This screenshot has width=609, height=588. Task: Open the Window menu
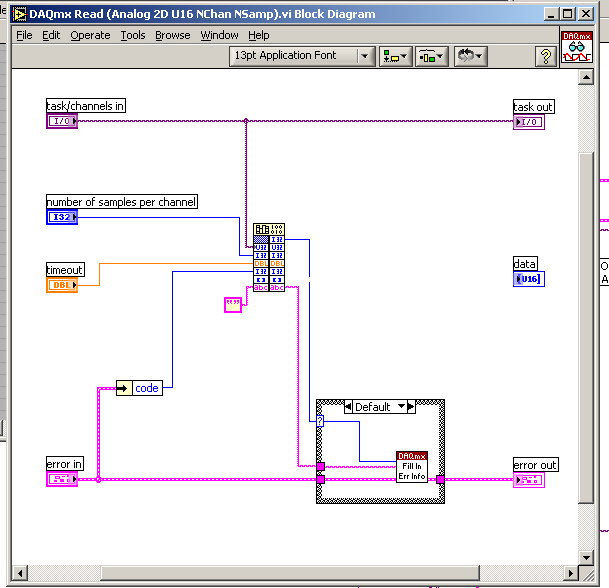pos(219,35)
